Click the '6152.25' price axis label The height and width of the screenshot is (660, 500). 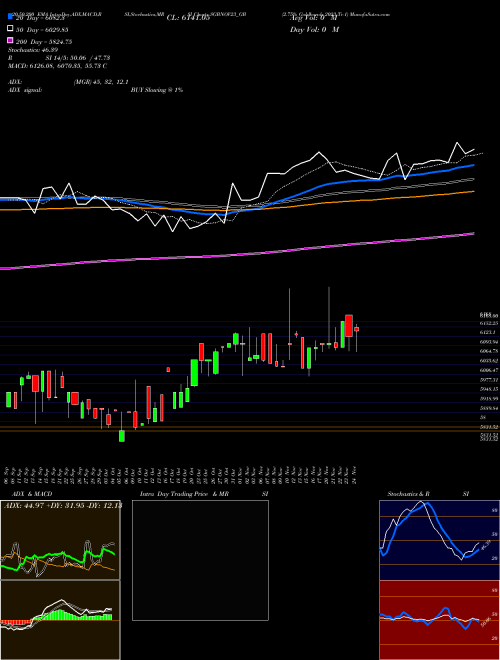489,323
